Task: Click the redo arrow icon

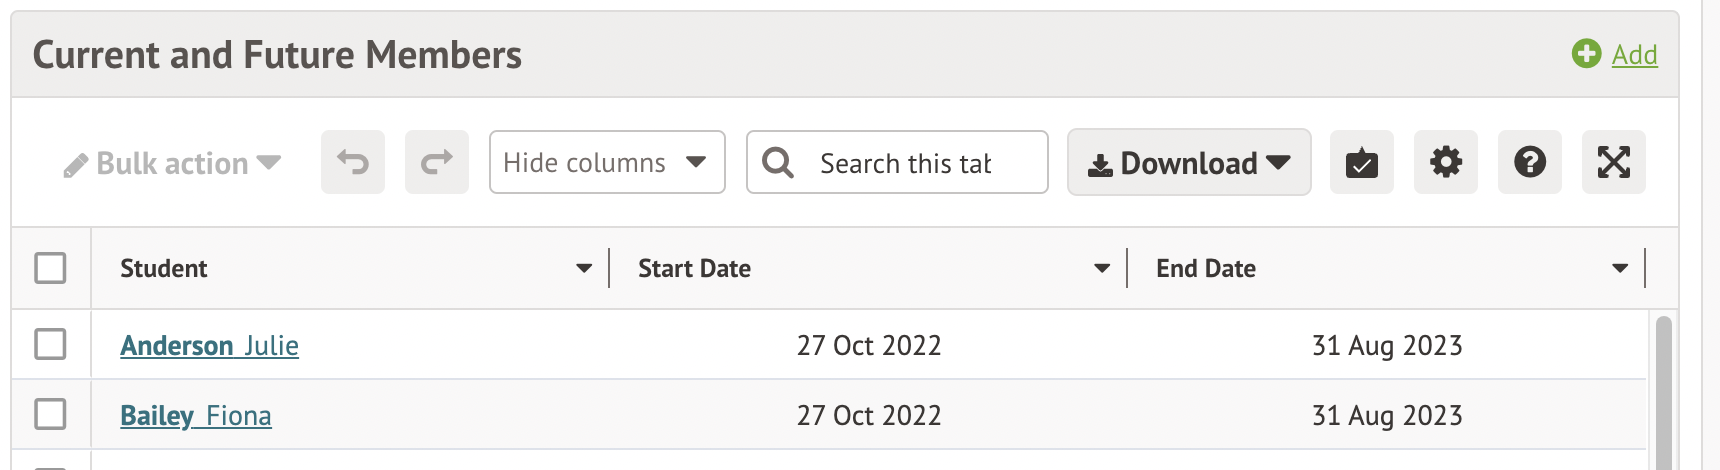Action: (x=436, y=162)
